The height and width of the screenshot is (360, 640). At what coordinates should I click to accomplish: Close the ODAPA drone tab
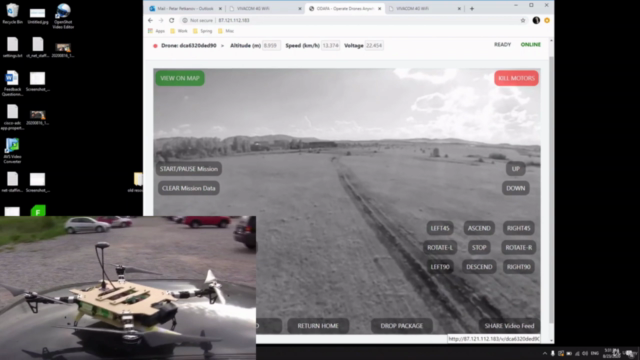(379, 9)
